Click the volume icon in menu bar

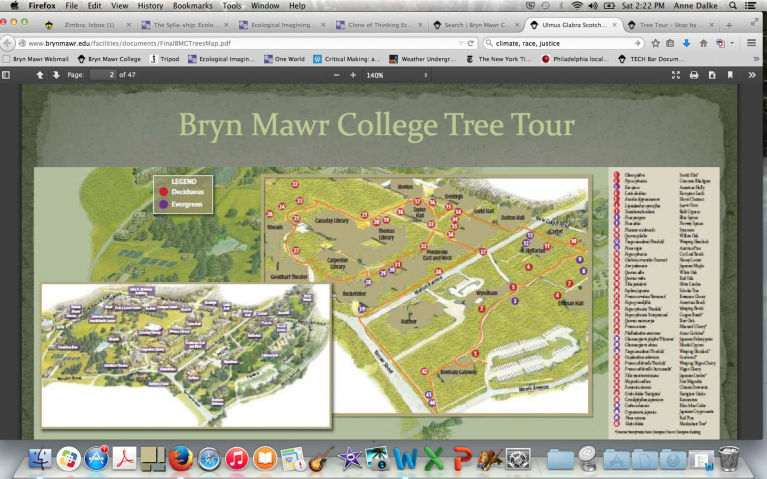593,6
